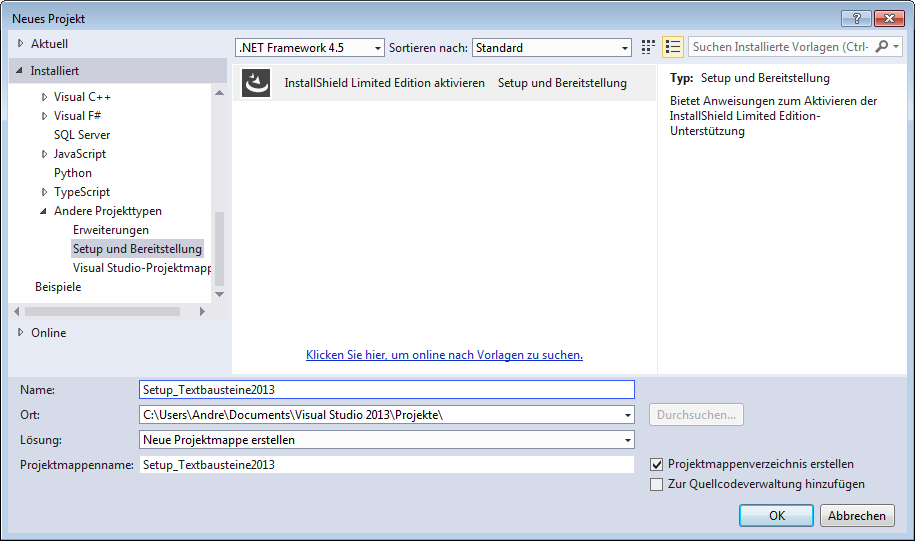This screenshot has width=915, height=541.
Task: Click the tree vertical scrollbar thumb
Action: tap(219, 249)
